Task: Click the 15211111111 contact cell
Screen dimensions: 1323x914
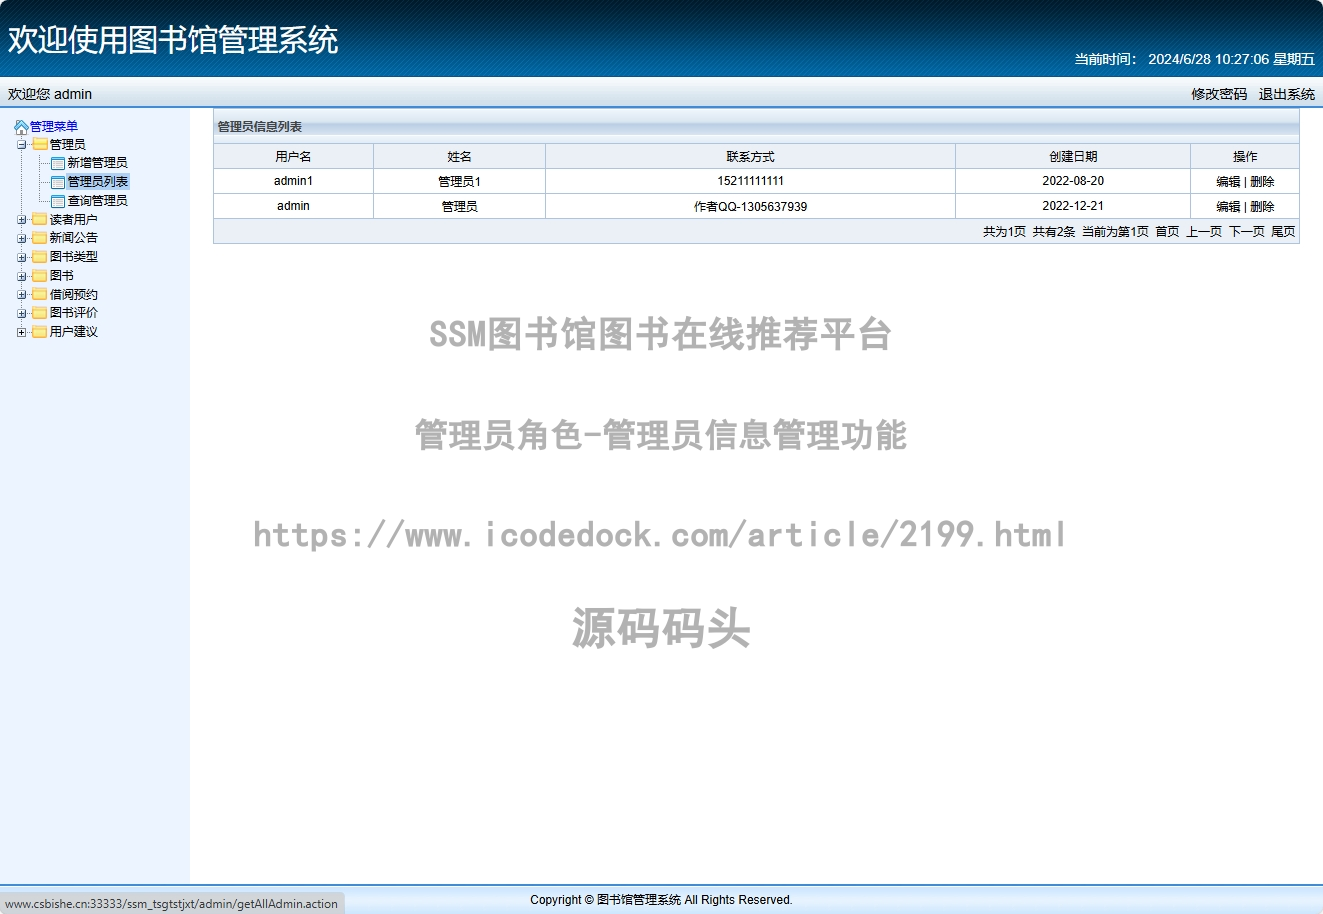Action: [x=750, y=181]
